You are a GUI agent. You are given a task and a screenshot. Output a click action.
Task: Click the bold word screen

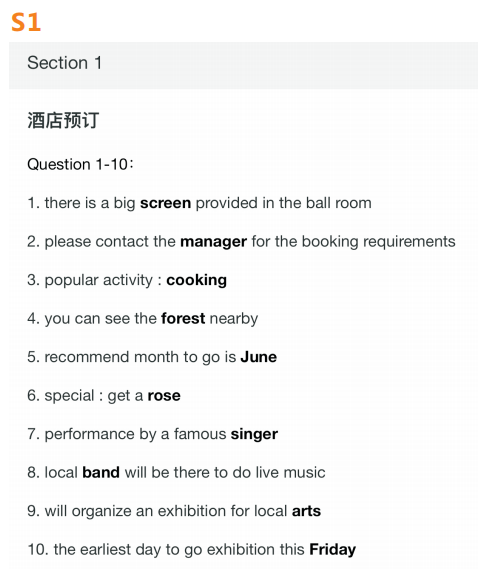pos(165,203)
